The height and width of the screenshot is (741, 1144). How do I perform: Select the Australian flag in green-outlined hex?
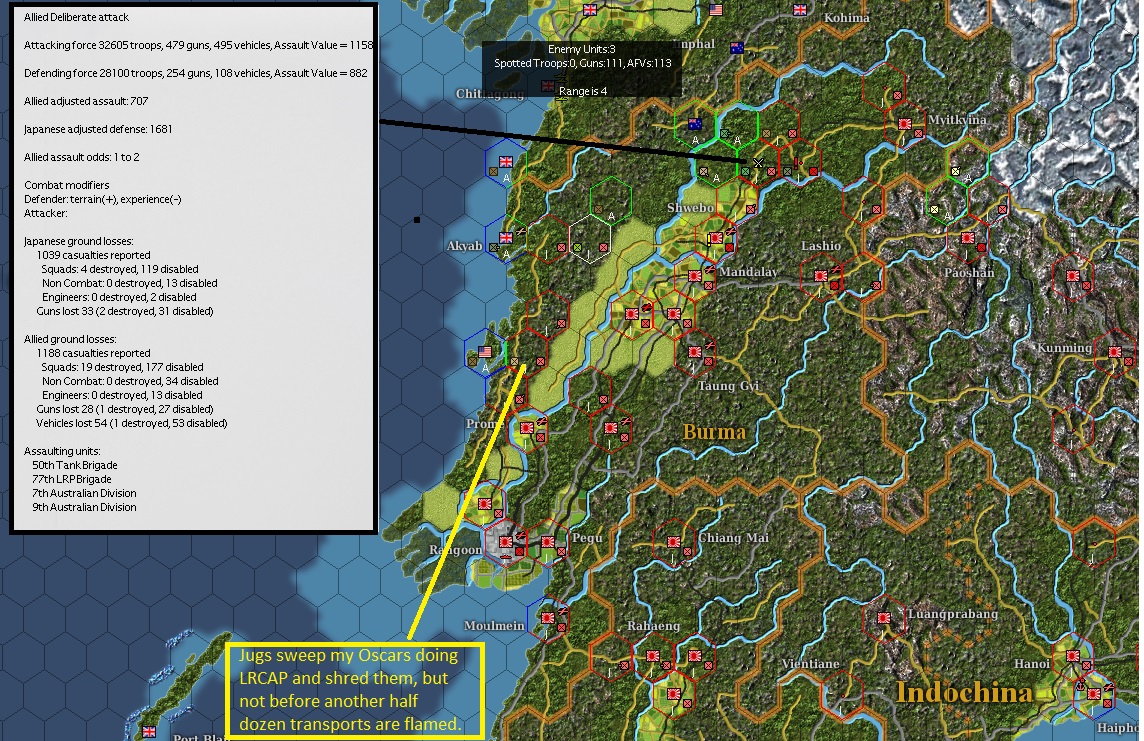point(695,124)
